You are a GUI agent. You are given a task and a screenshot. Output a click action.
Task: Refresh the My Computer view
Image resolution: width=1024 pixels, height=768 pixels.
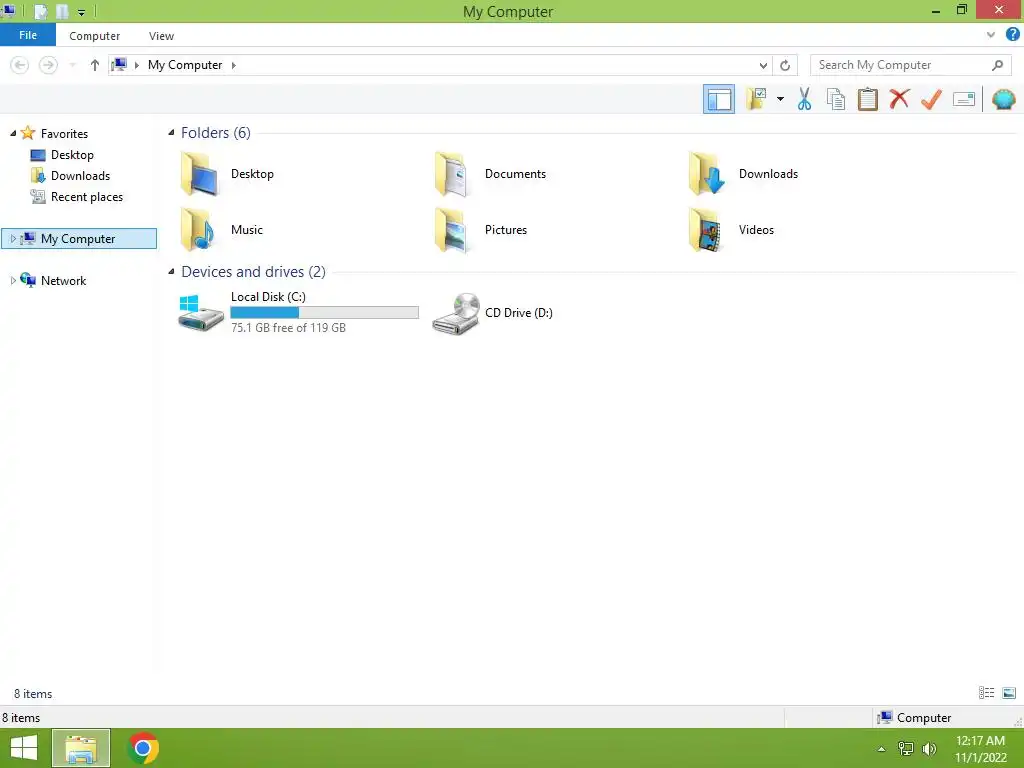coord(785,65)
